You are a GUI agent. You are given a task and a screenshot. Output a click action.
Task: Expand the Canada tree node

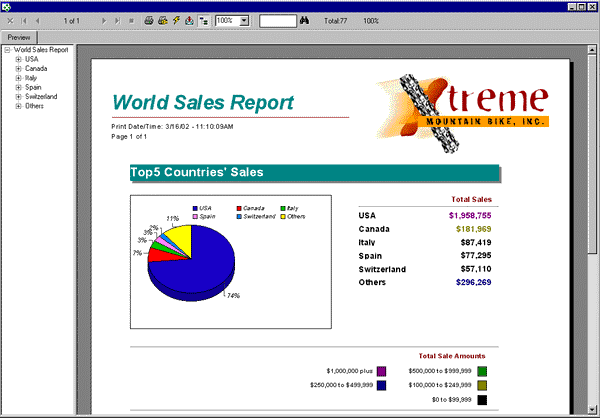(18, 68)
